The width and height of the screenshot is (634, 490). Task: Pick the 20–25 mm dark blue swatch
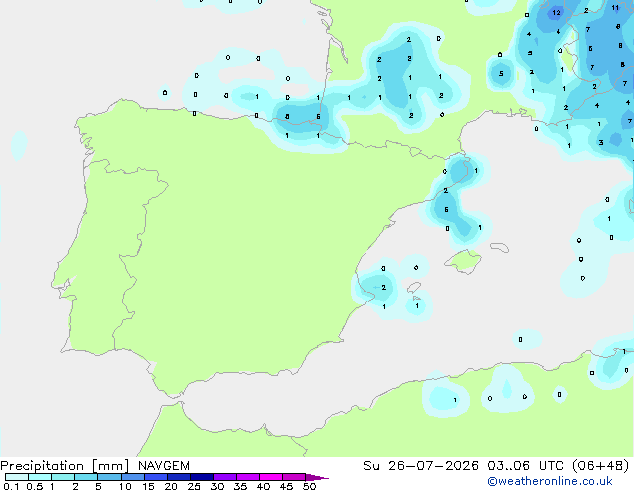178,477
